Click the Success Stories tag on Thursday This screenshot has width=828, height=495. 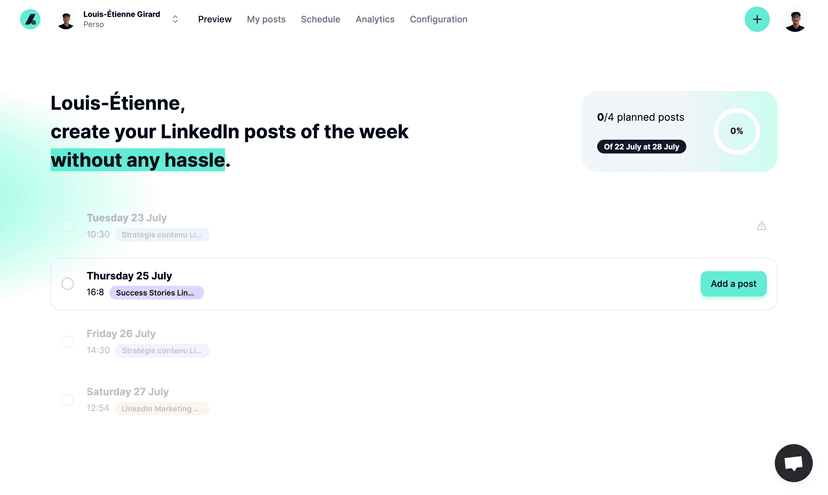pos(156,293)
